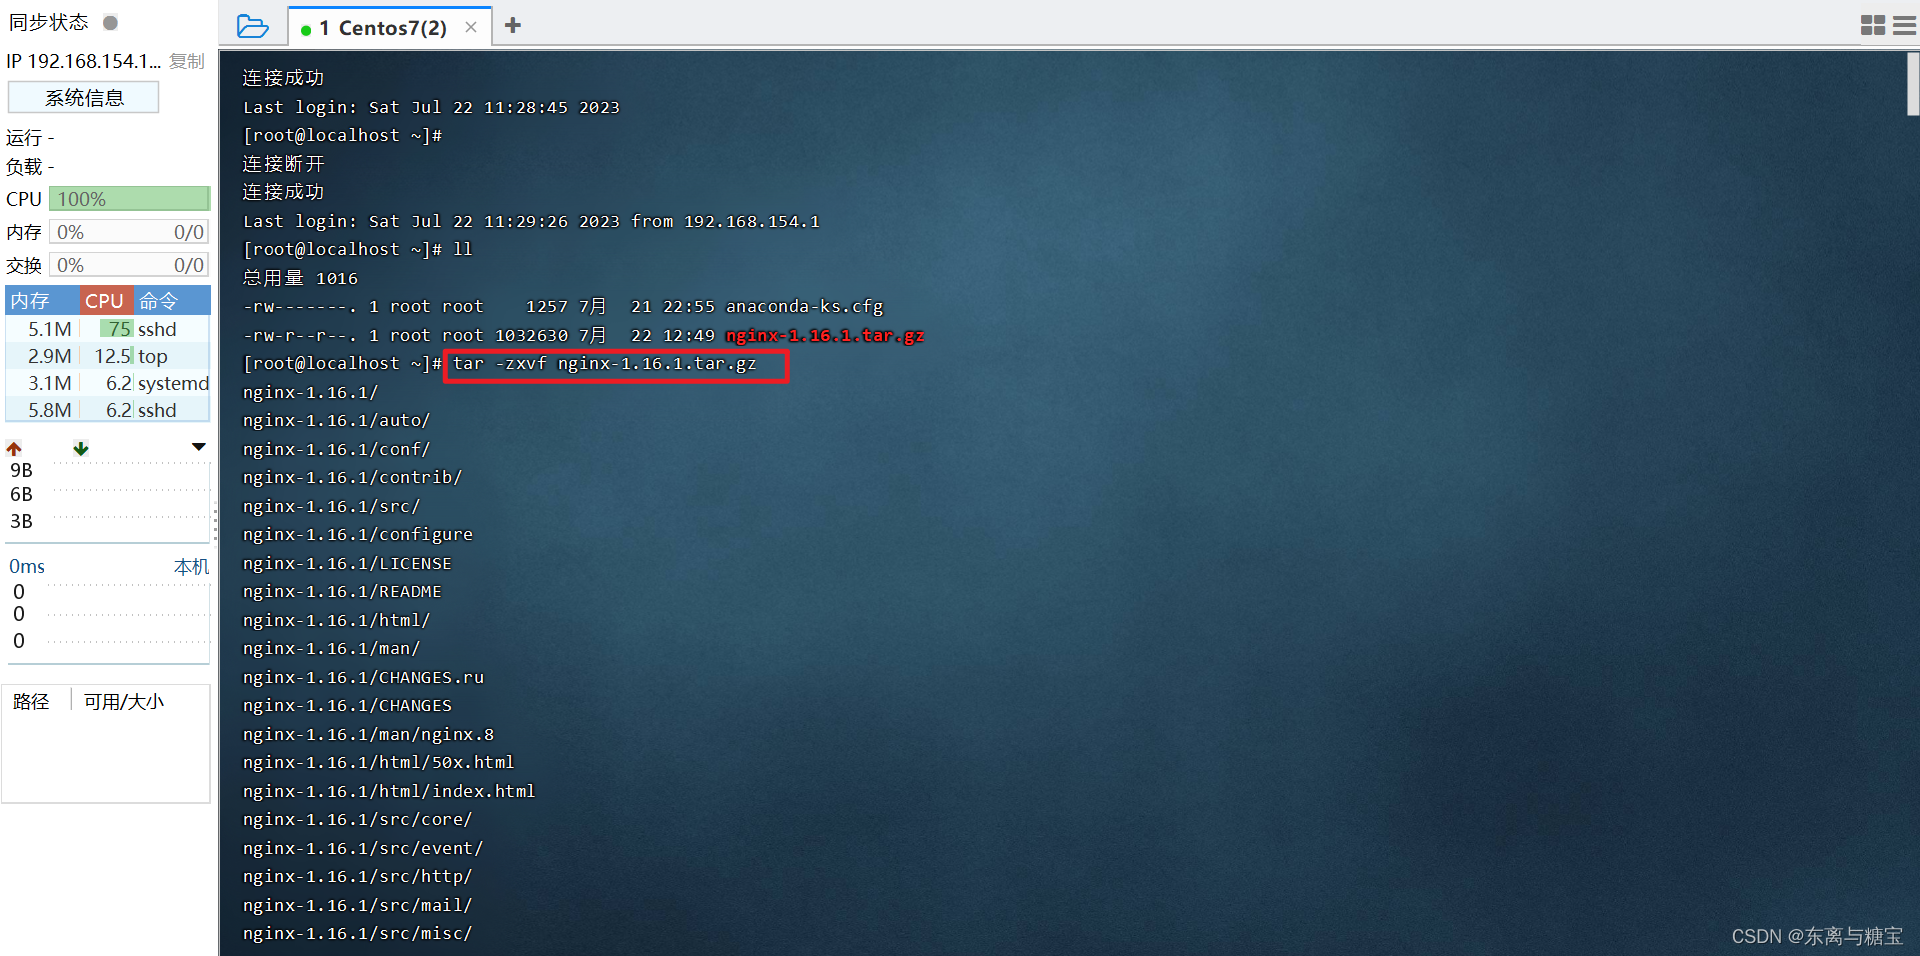Switch to the grid layout view icon
Viewport: 1920px width, 956px height.
[1872, 26]
